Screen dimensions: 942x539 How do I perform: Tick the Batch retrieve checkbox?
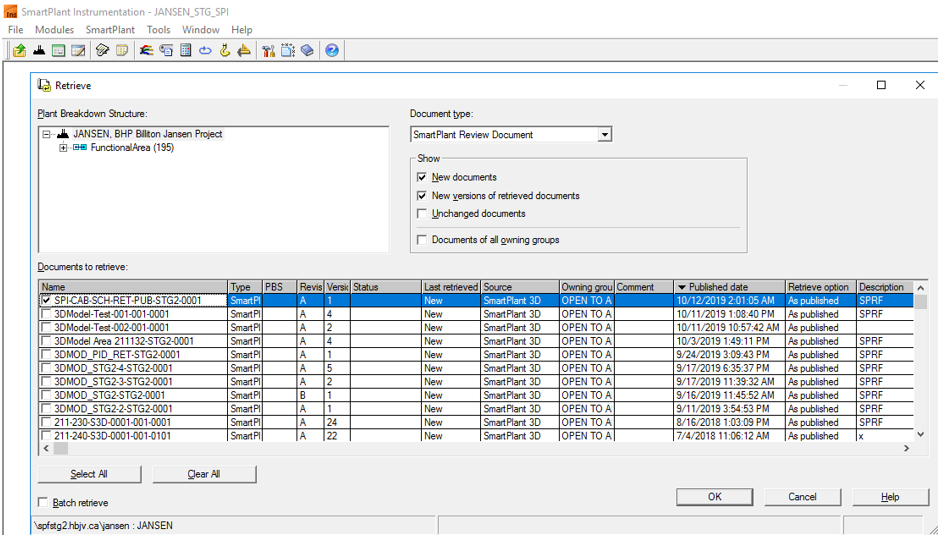pyautogui.click(x=43, y=503)
